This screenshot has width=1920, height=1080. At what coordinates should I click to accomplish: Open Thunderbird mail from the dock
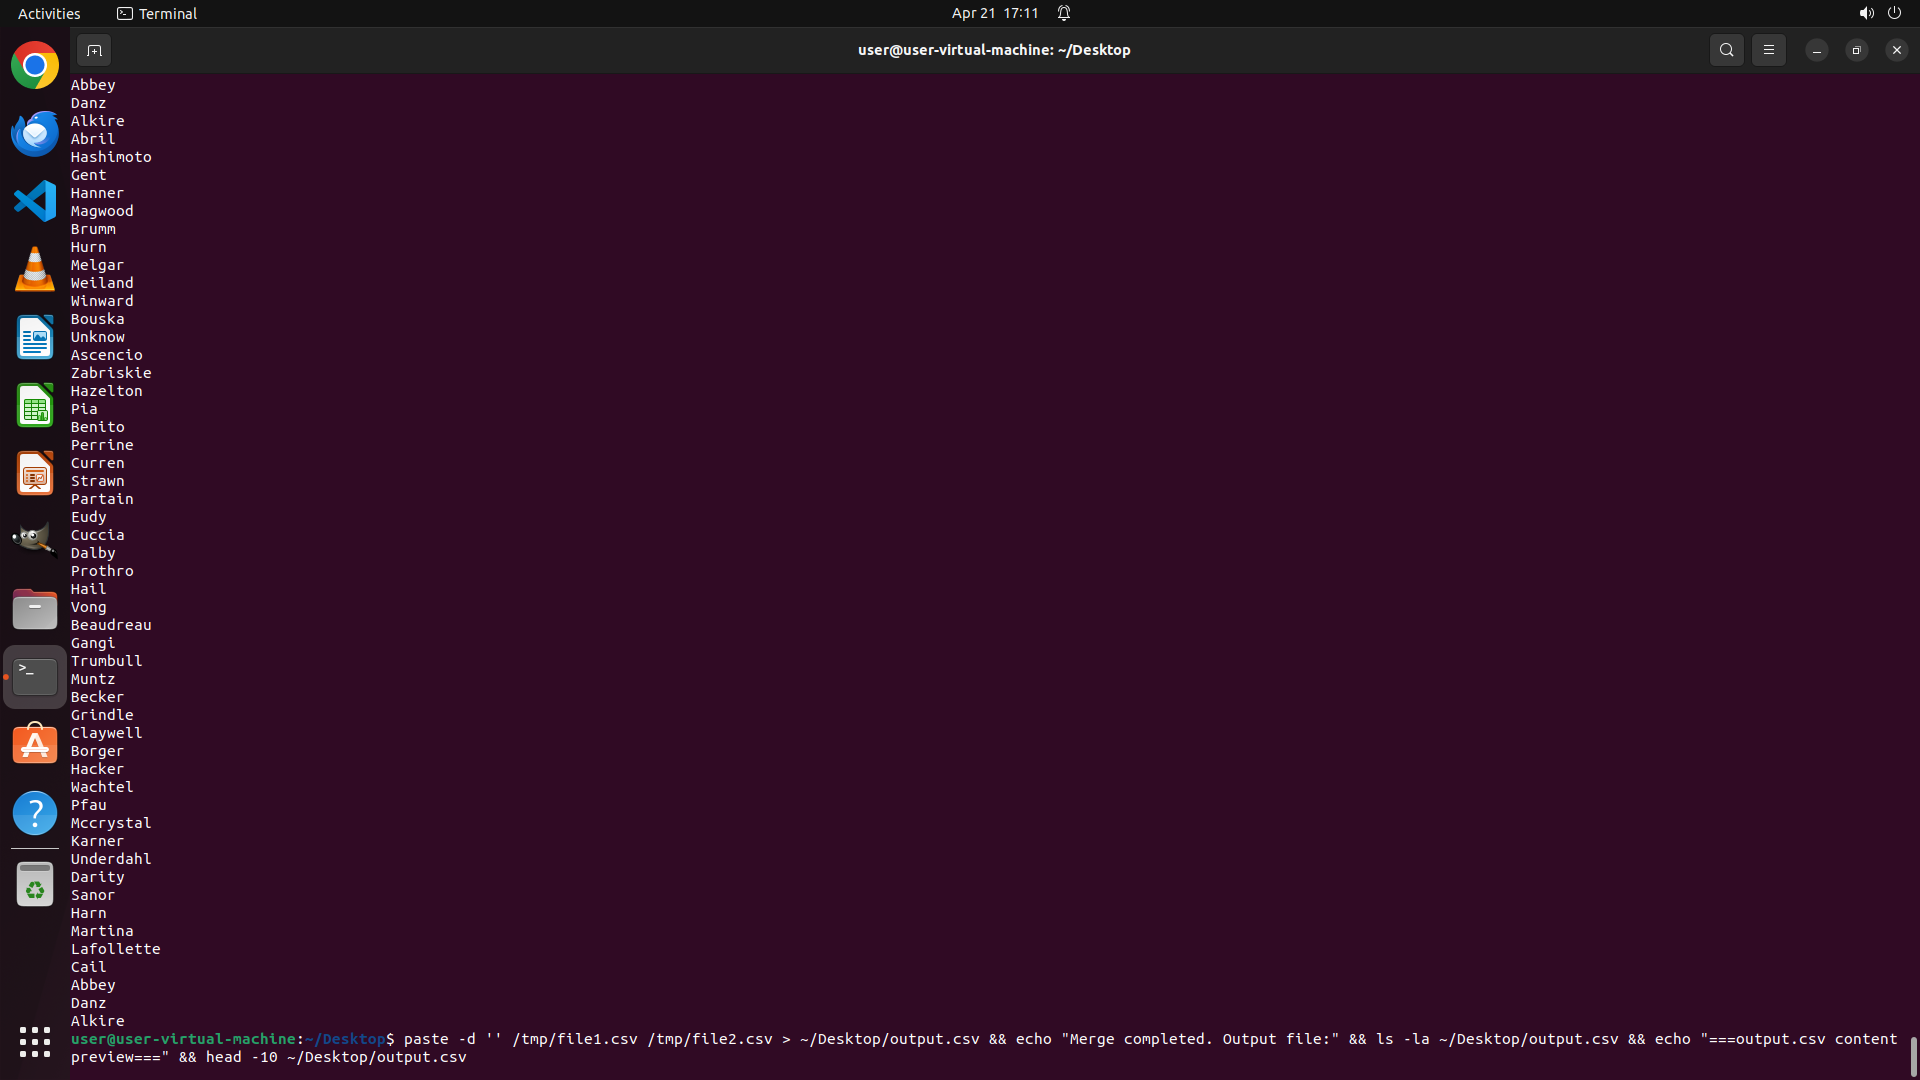[x=35, y=133]
